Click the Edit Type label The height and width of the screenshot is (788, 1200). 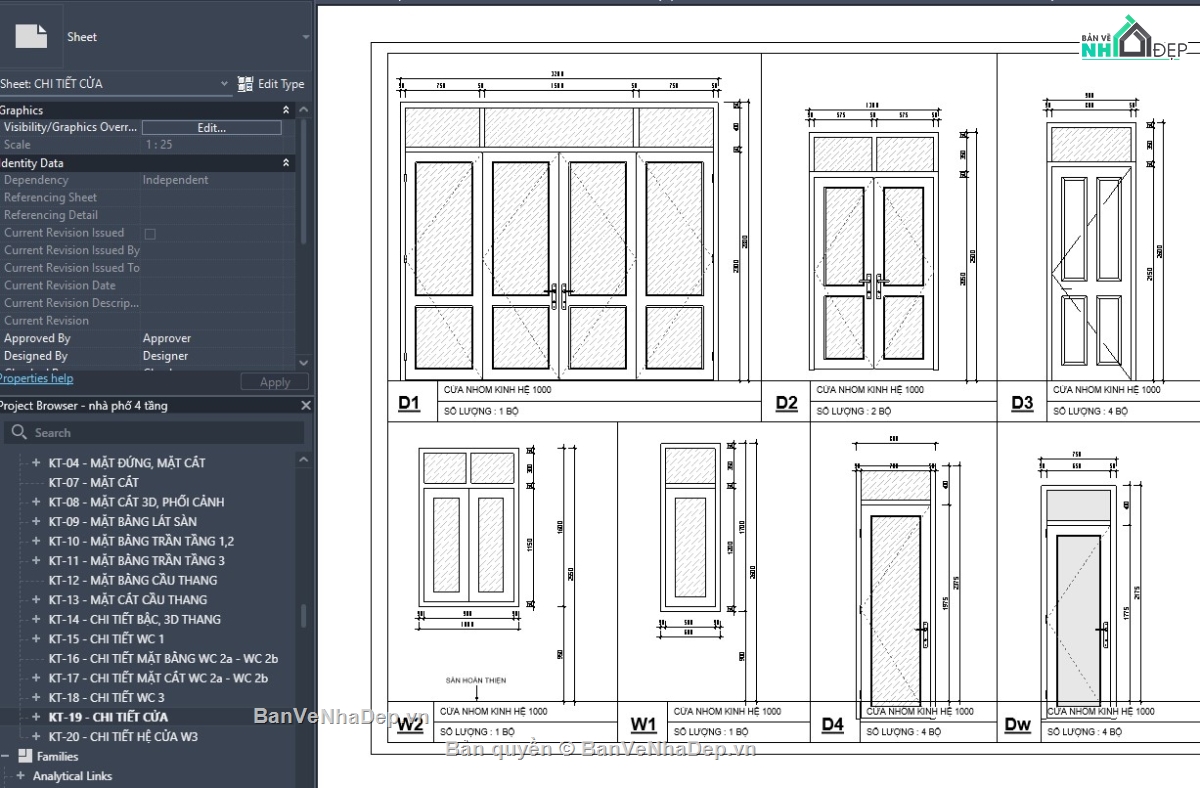pyautogui.click(x=281, y=84)
